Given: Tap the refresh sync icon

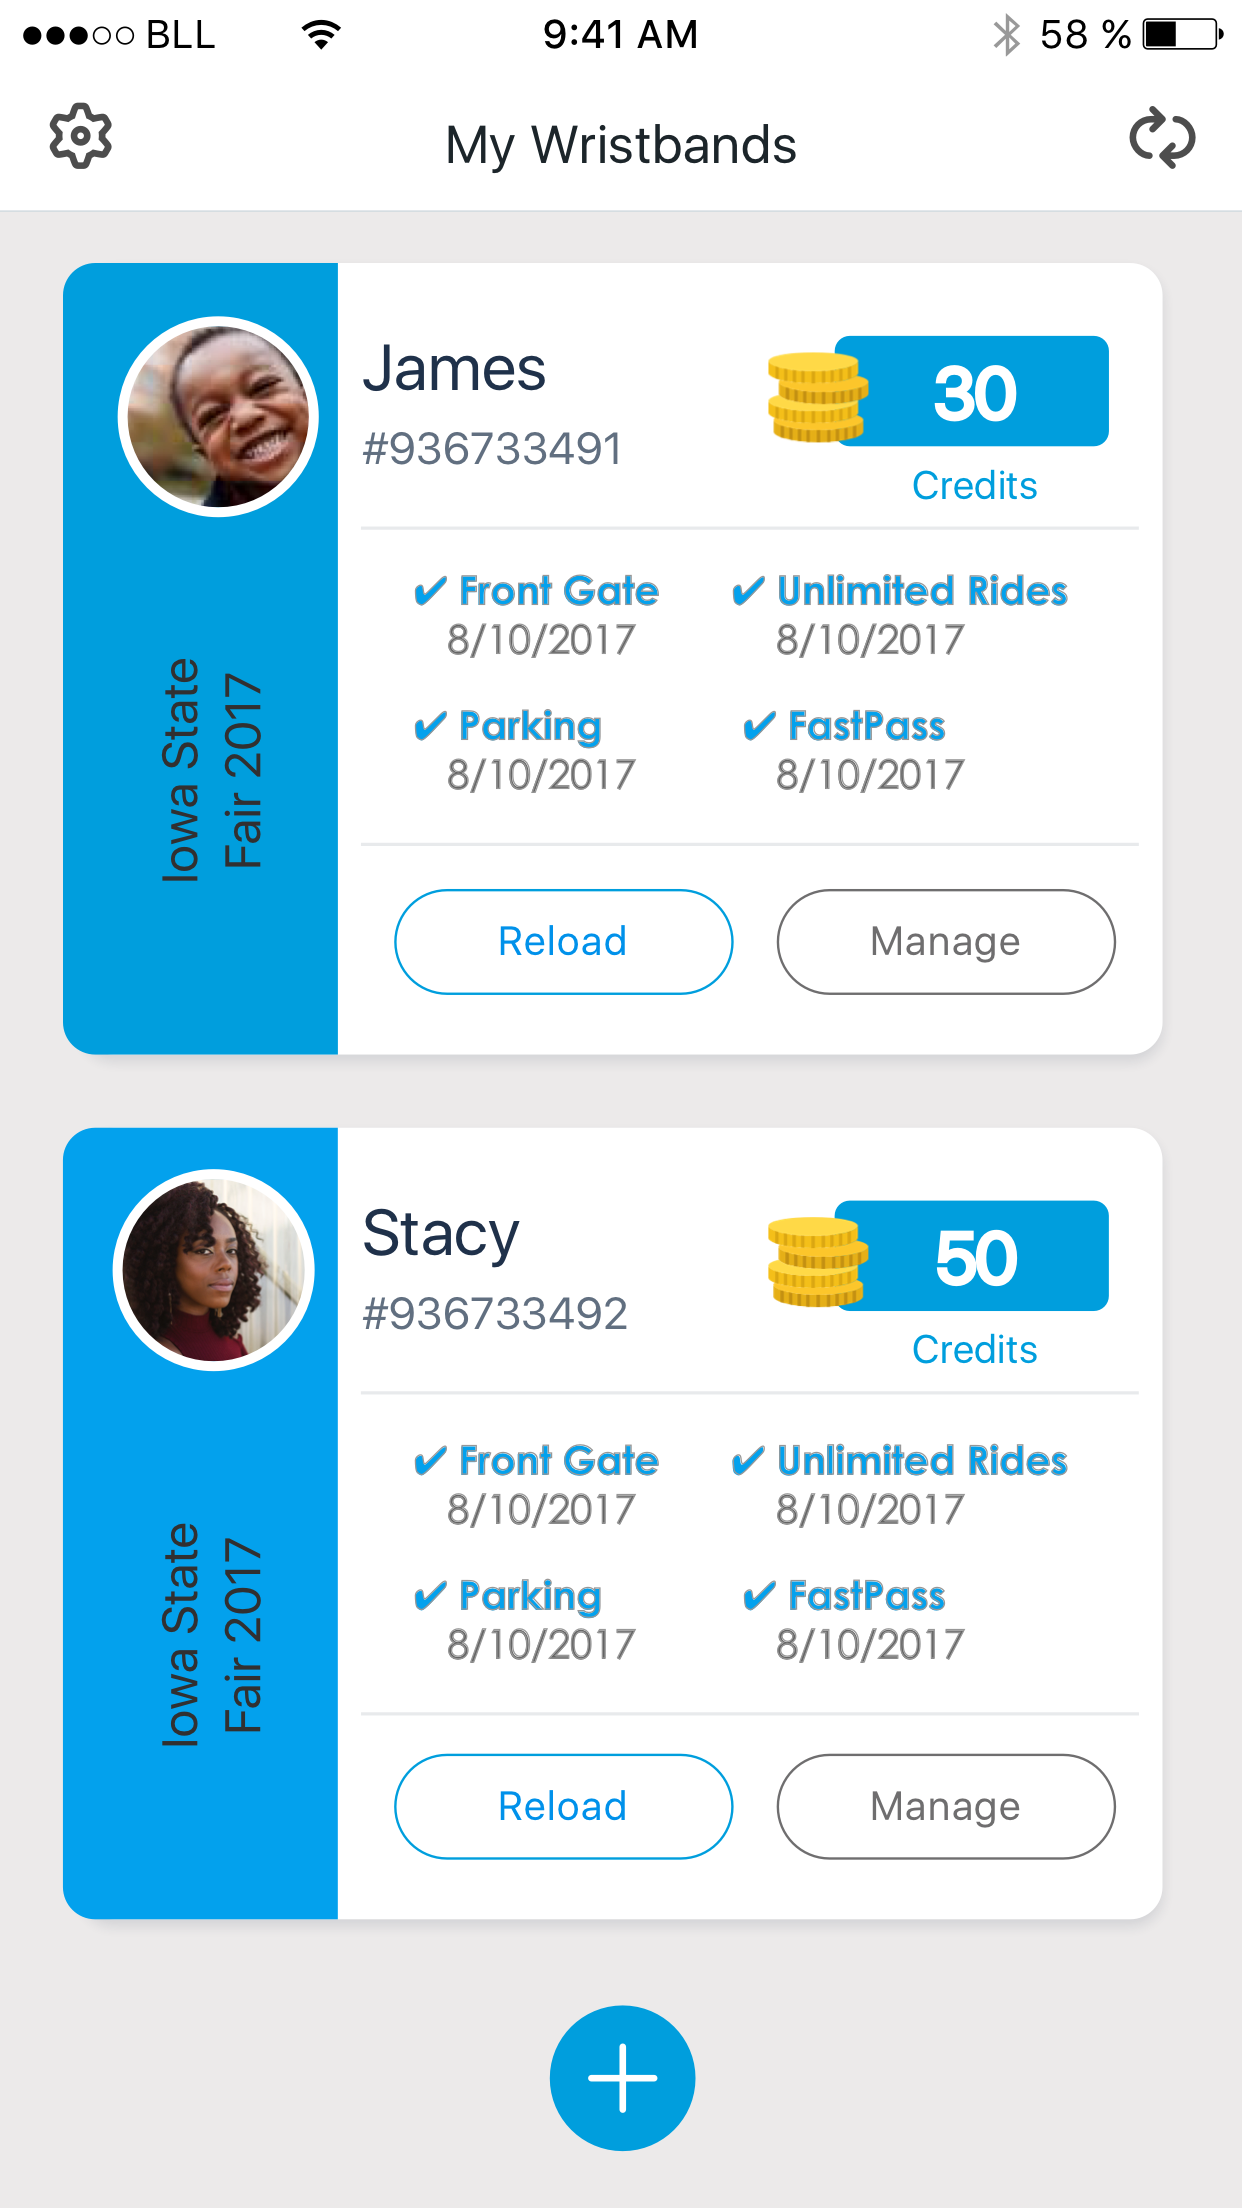Looking at the screenshot, I should [x=1162, y=137].
